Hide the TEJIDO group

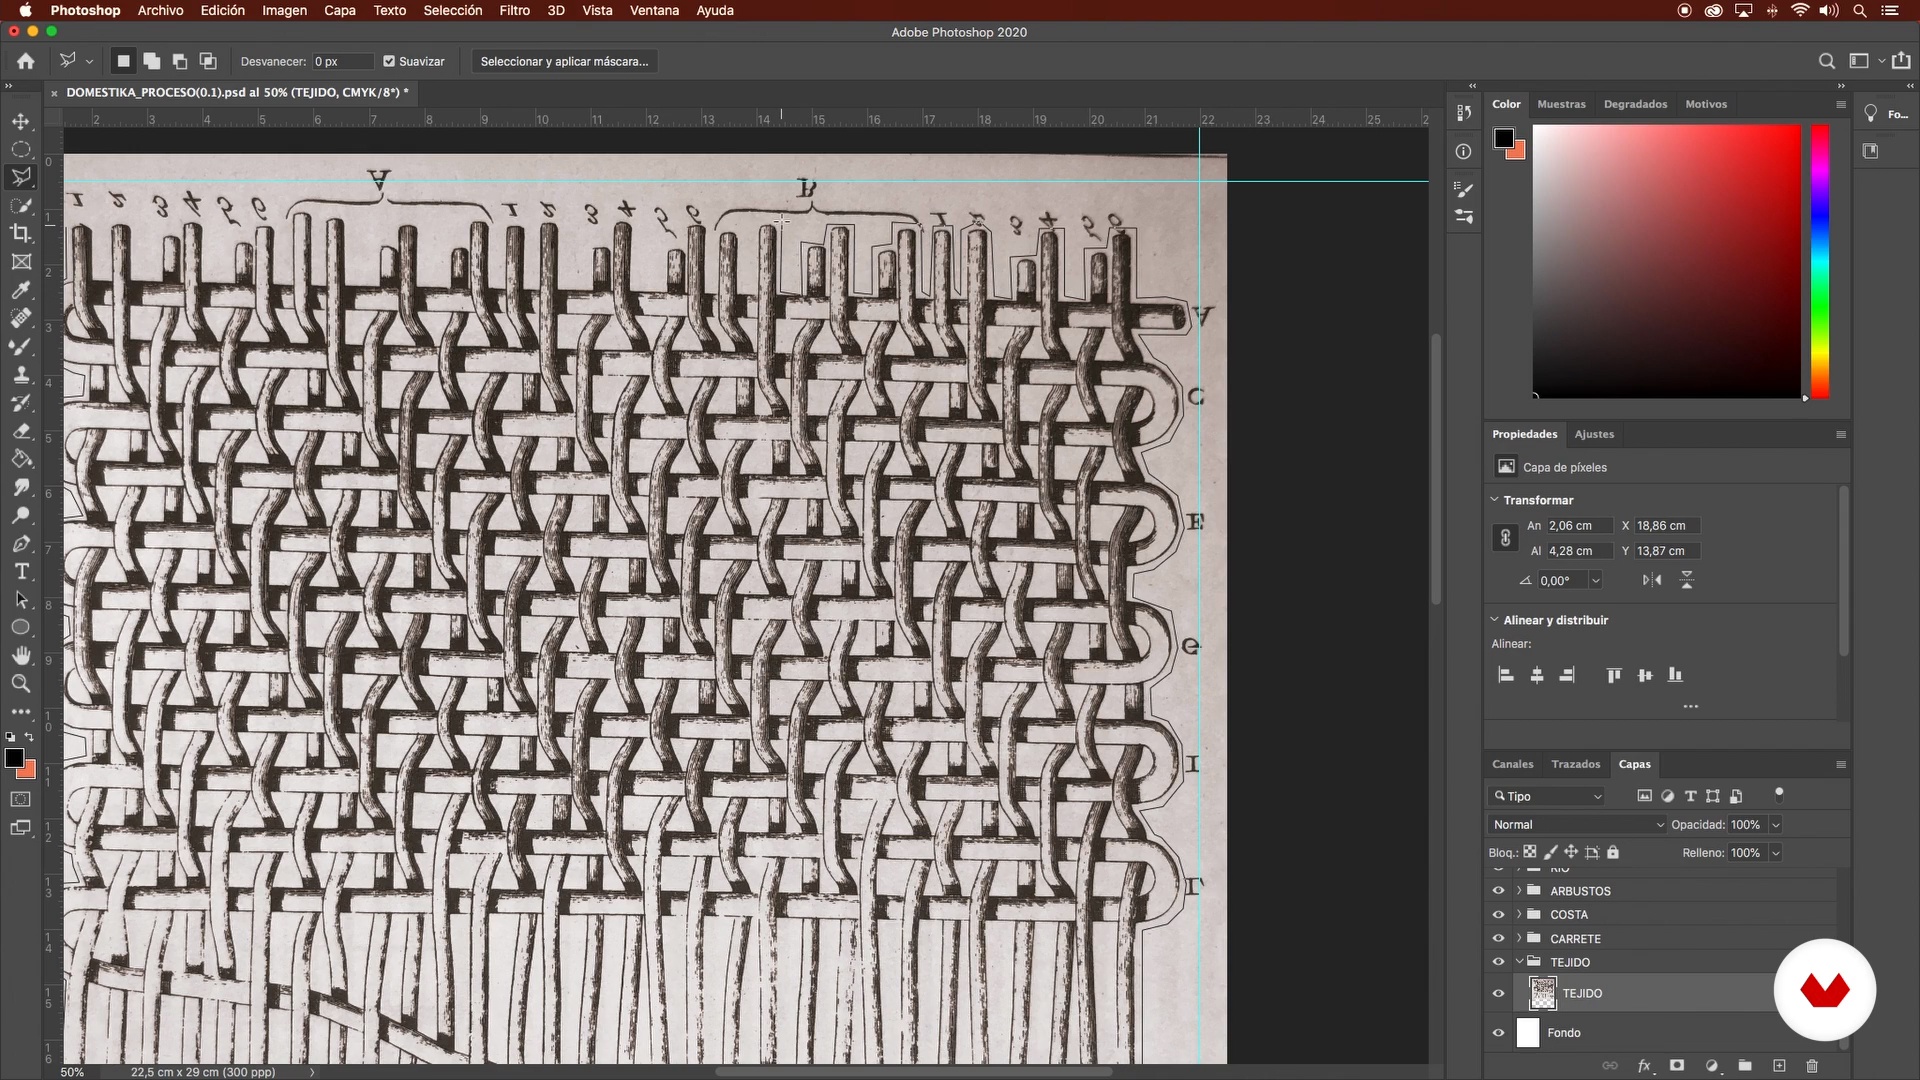[x=1498, y=962]
